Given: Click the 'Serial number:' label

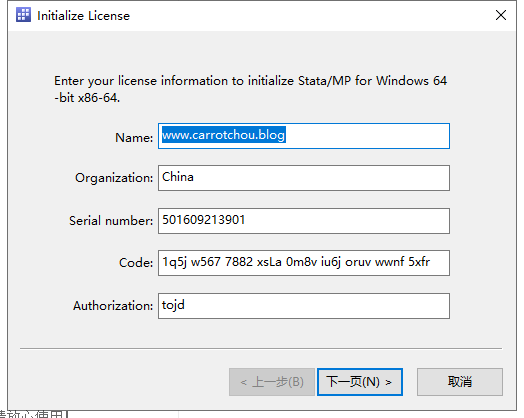Looking at the screenshot, I should click(111, 221).
